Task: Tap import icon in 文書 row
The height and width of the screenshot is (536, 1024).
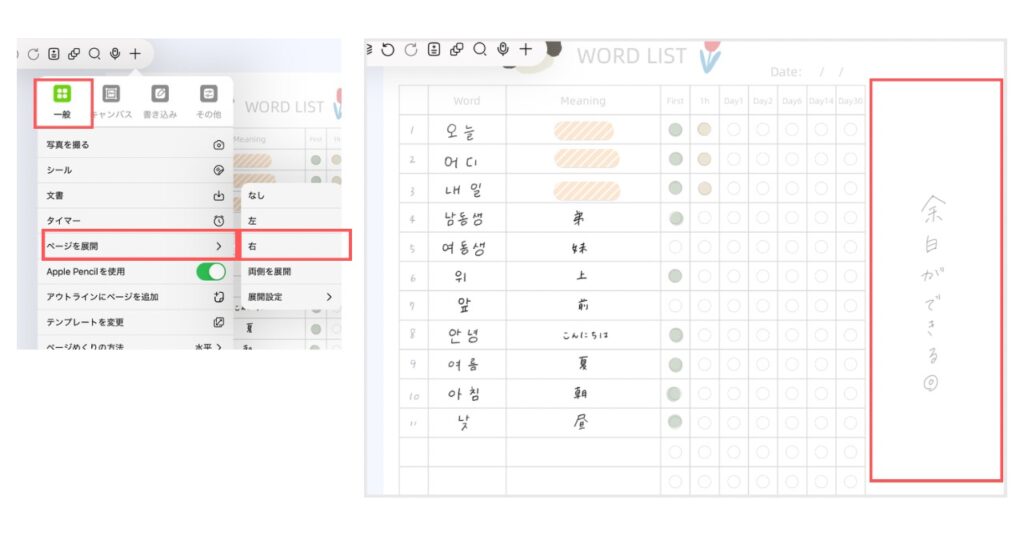Action: point(219,196)
